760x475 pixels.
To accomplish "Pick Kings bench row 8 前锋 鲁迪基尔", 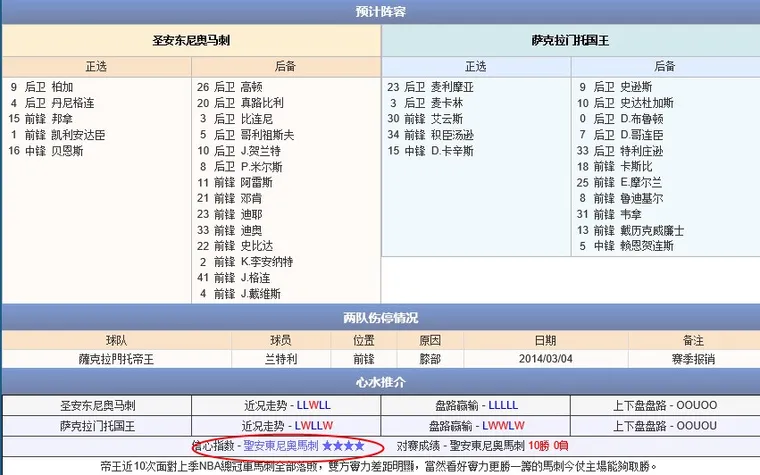I will pos(621,199).
